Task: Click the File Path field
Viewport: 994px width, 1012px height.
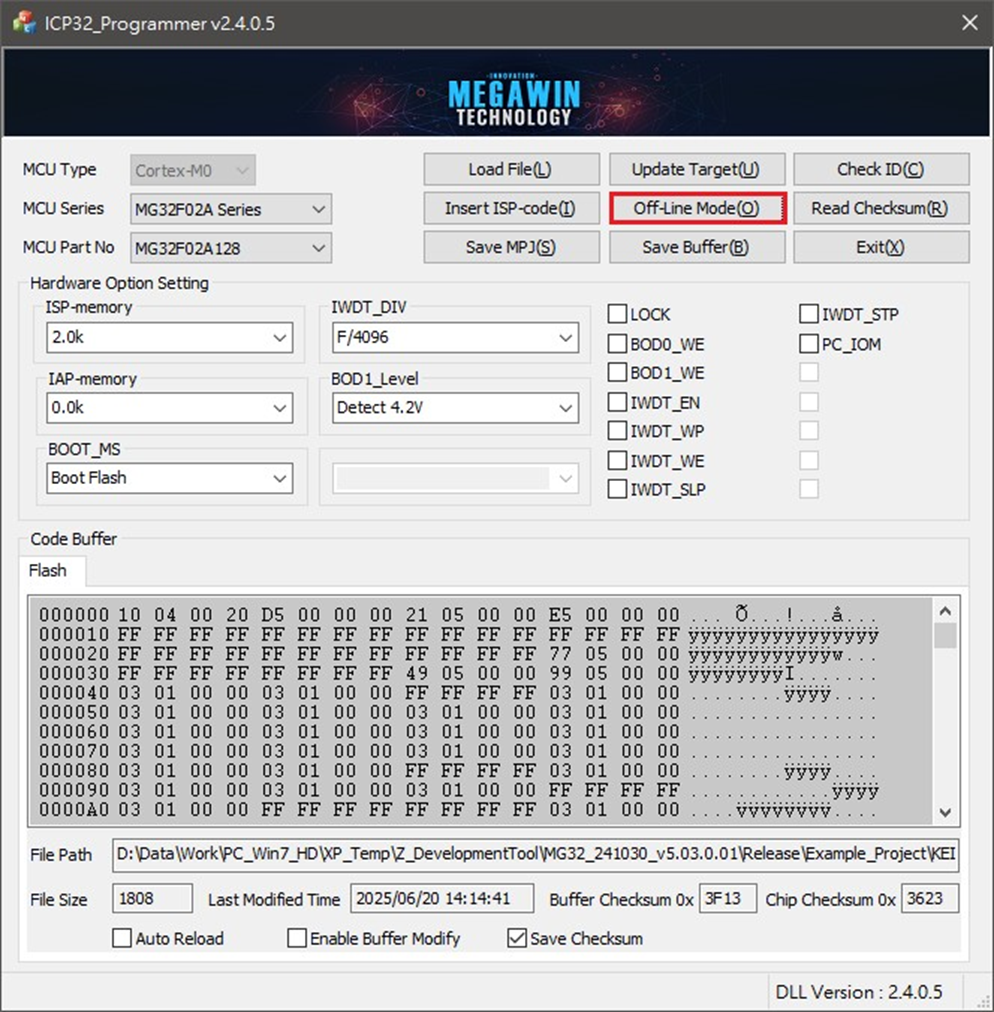Action: 536,855
